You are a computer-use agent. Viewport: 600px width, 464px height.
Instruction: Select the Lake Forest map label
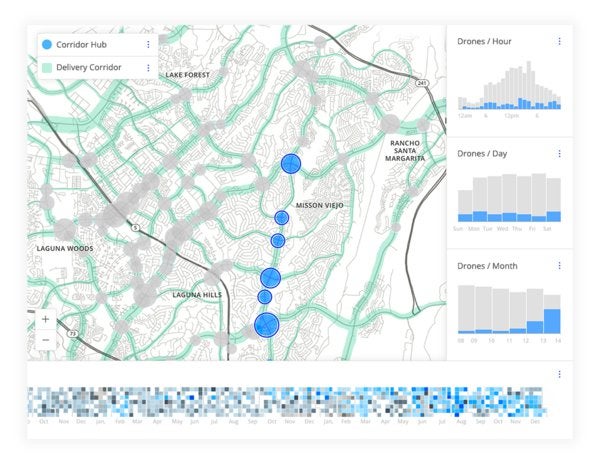click(188, 75)
